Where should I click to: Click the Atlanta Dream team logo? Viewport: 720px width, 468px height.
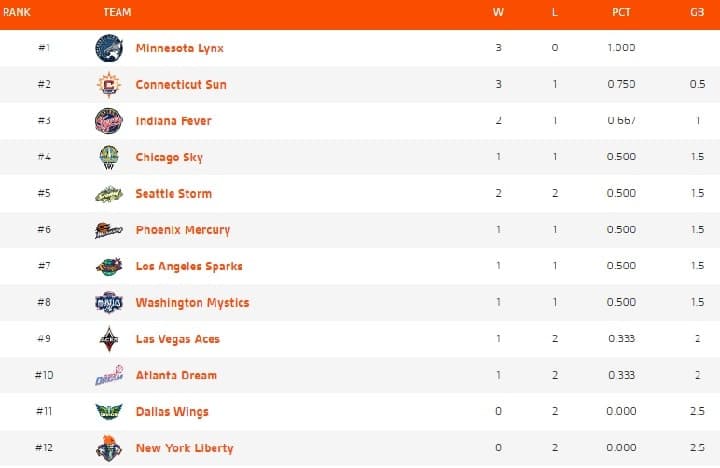pyautogui.click(x=108, y=375)
